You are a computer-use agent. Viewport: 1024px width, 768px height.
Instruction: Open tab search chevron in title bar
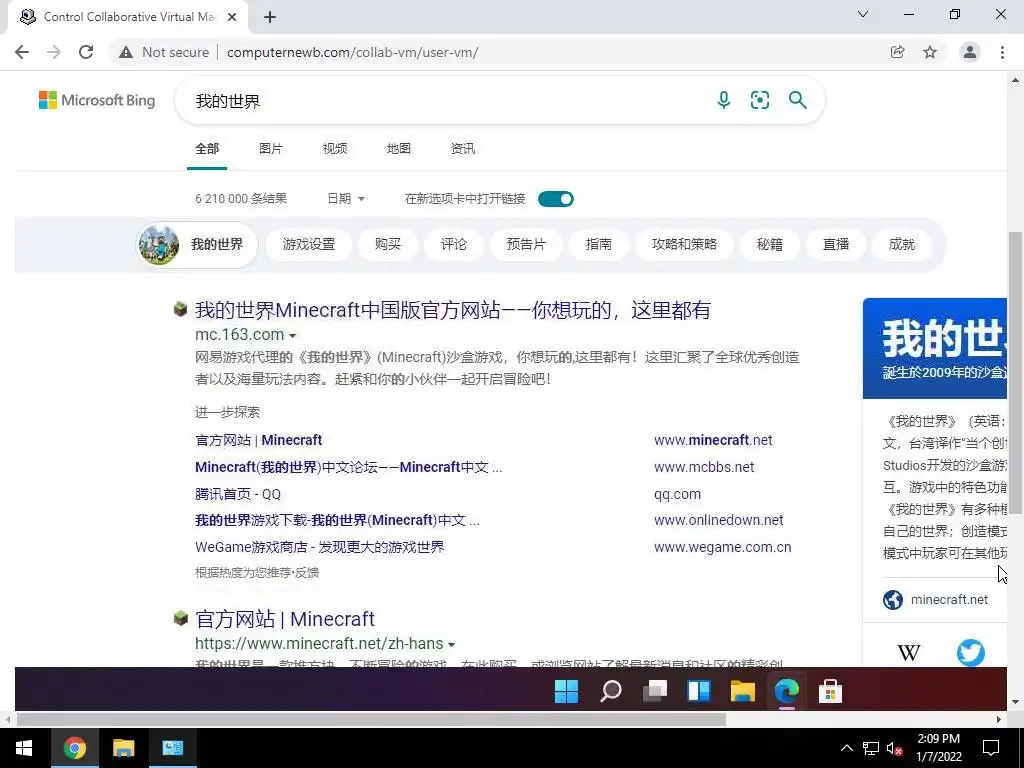point(863,14)
